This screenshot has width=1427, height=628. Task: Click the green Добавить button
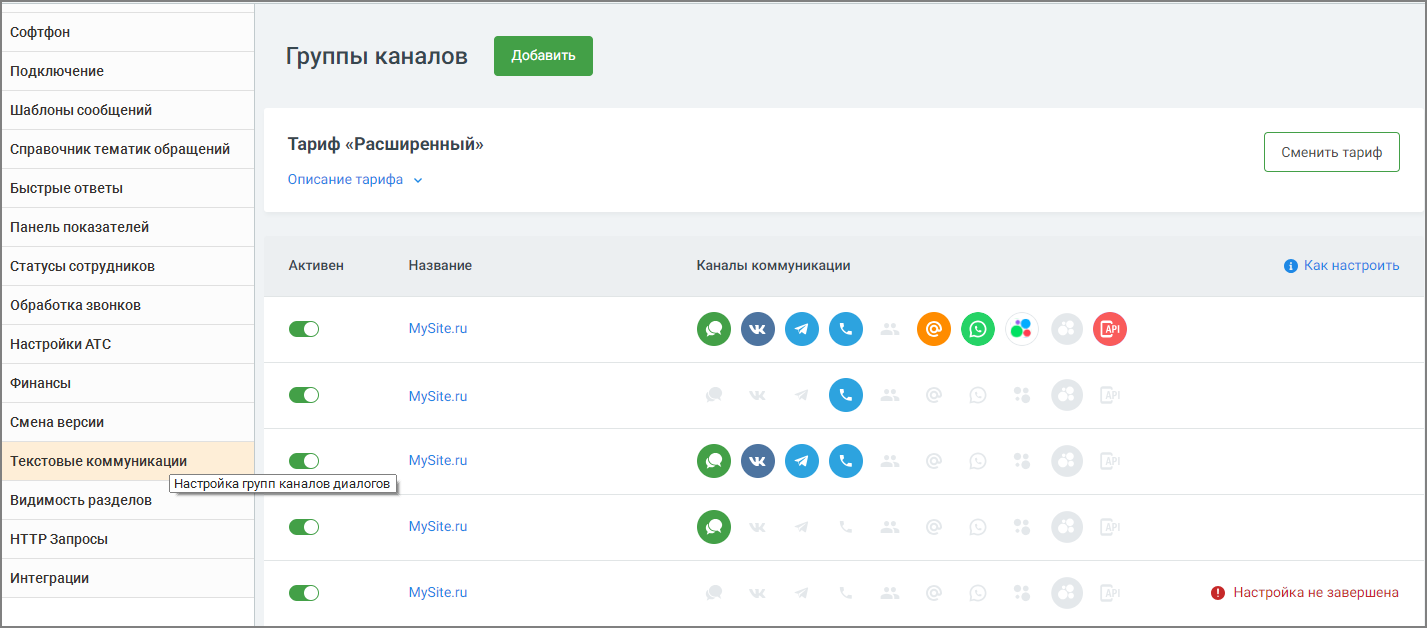tap(543, 56)
